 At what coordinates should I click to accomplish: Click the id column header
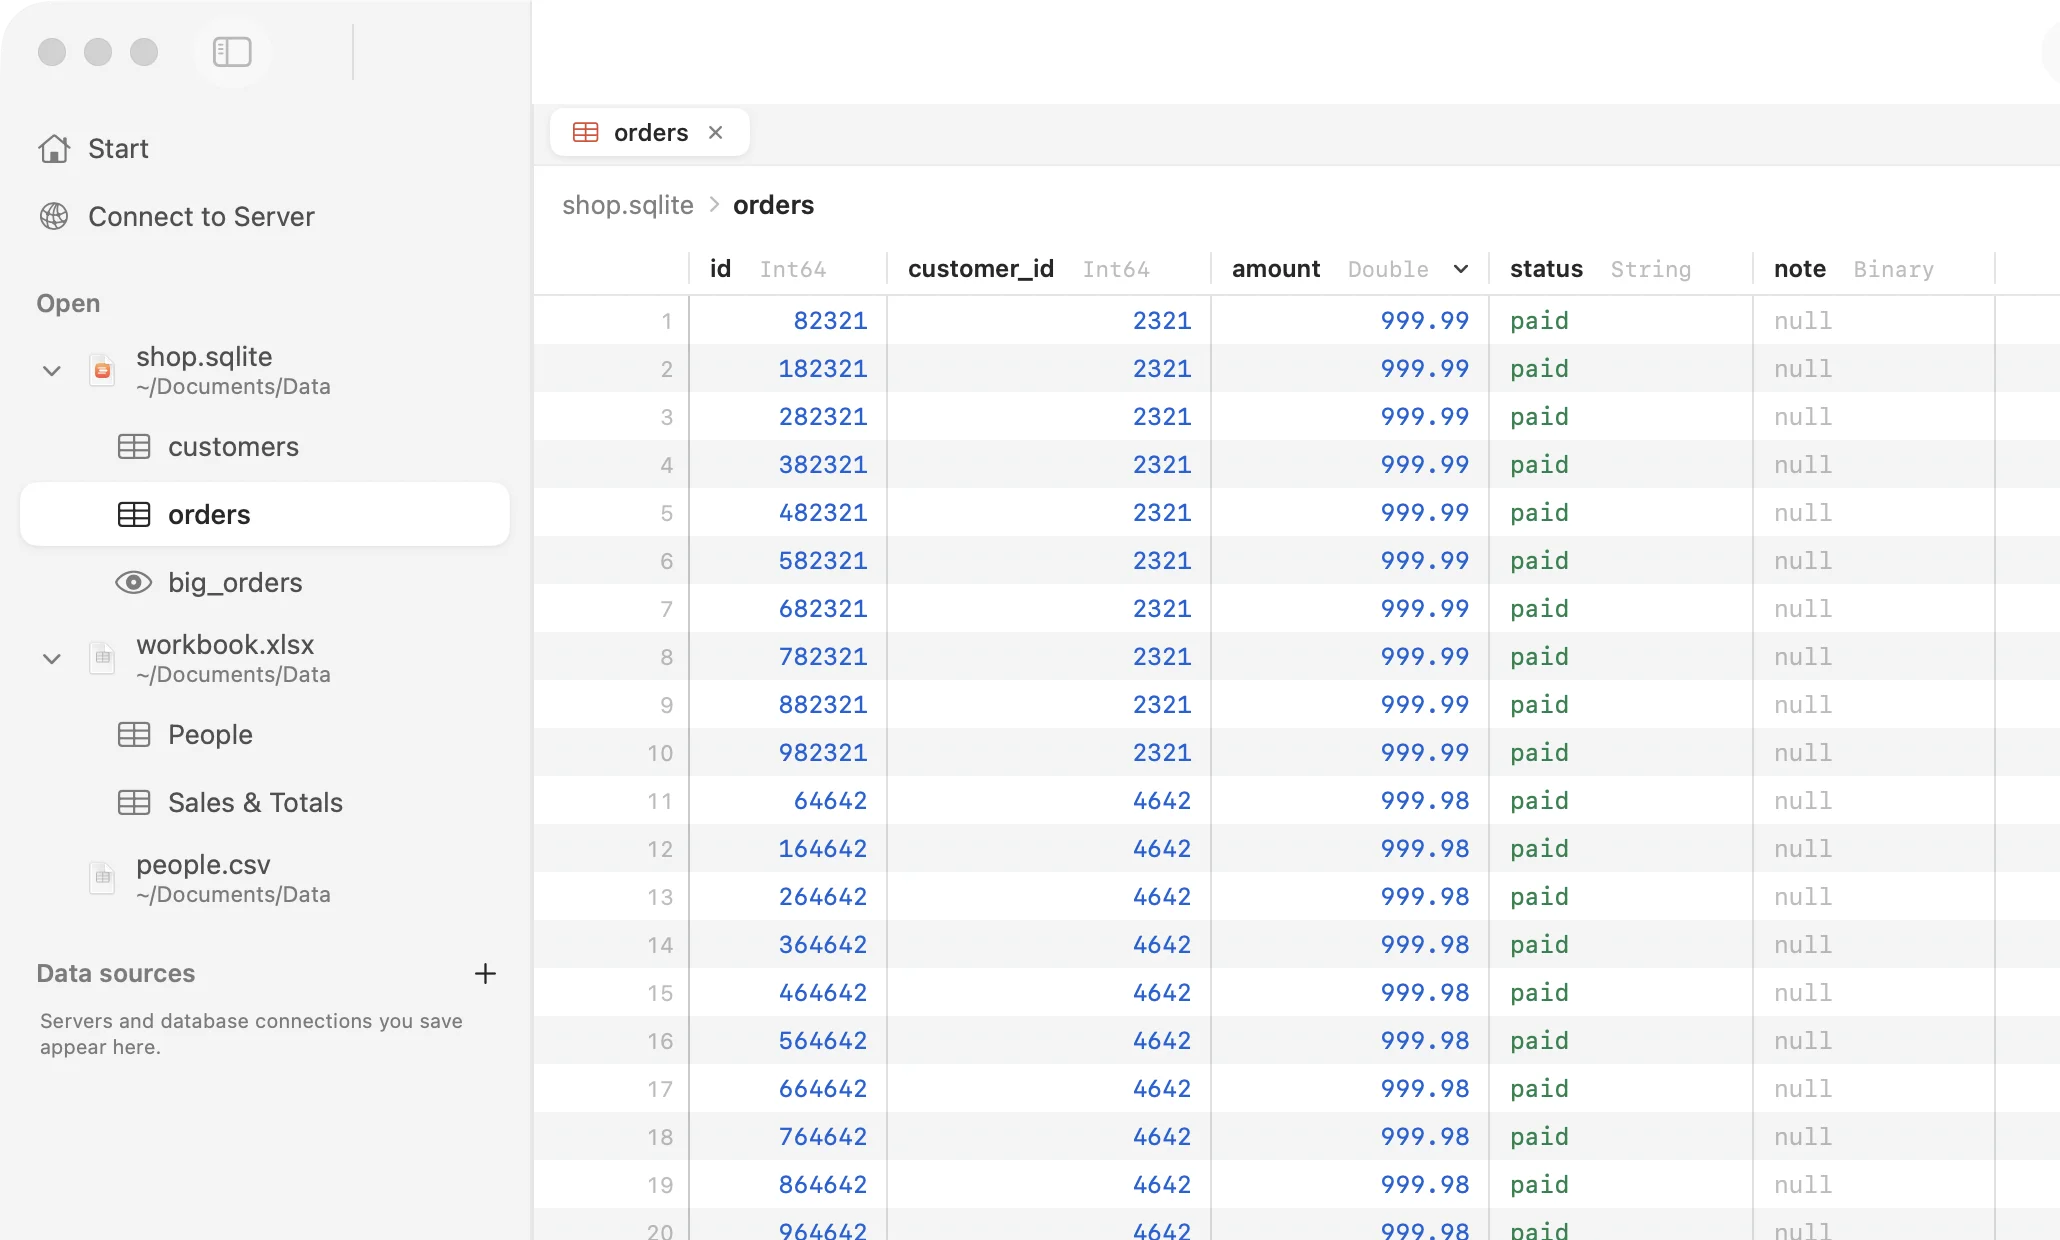click(788, 269)
